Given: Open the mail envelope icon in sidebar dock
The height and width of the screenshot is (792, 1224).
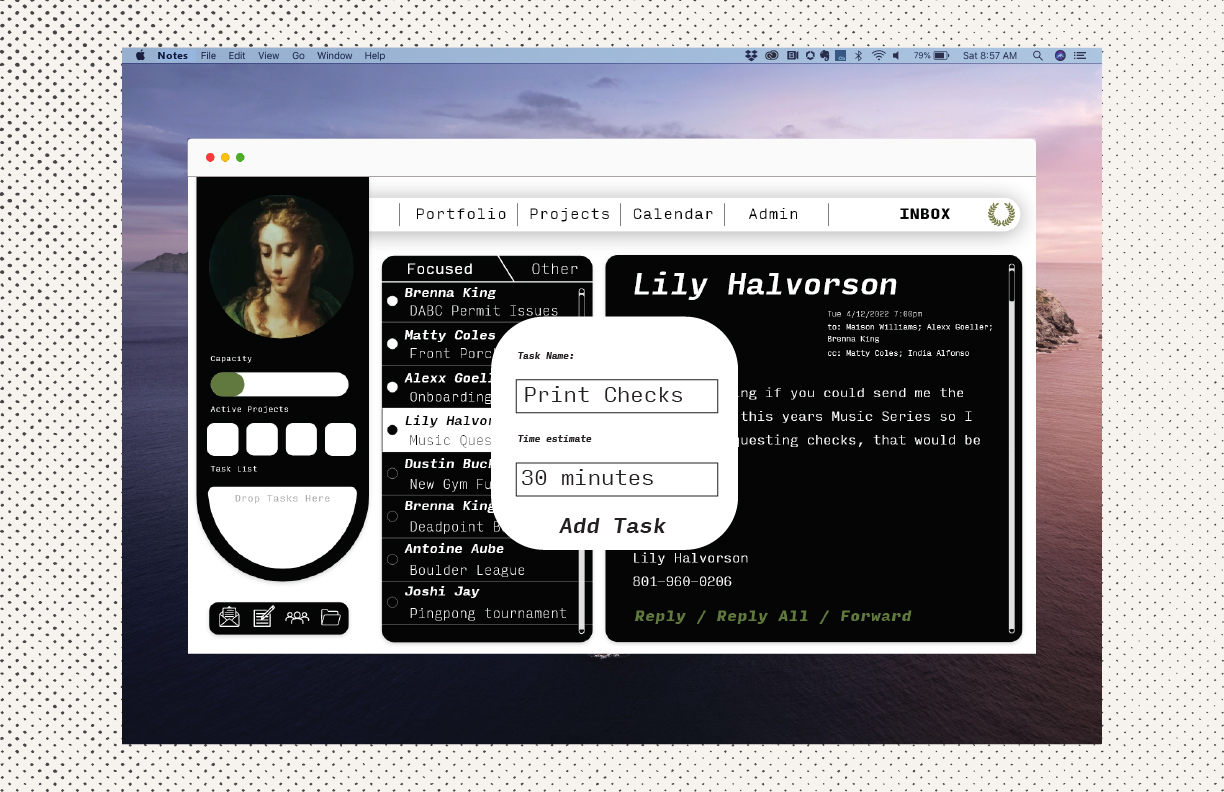Looking at the screenshot, I should point(229,617).
